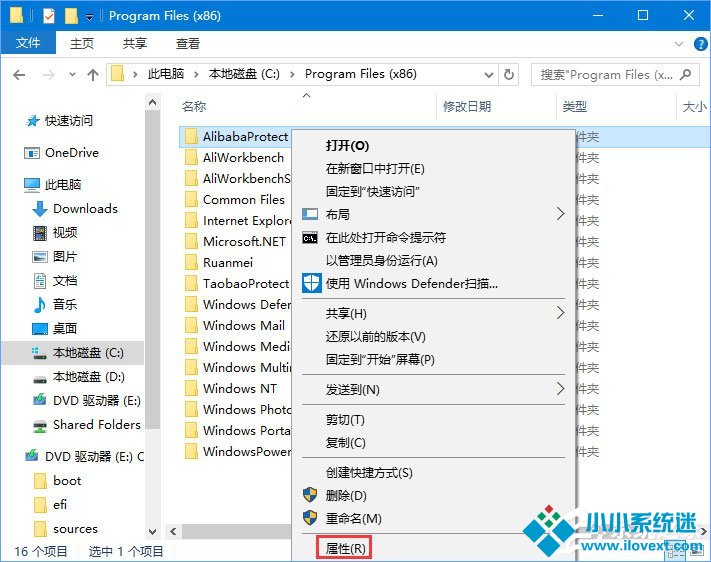Image resolution: width=711 pixels, height=562 pixels.
Task: Go up one folder level arrow
Action: coord(93,74)
